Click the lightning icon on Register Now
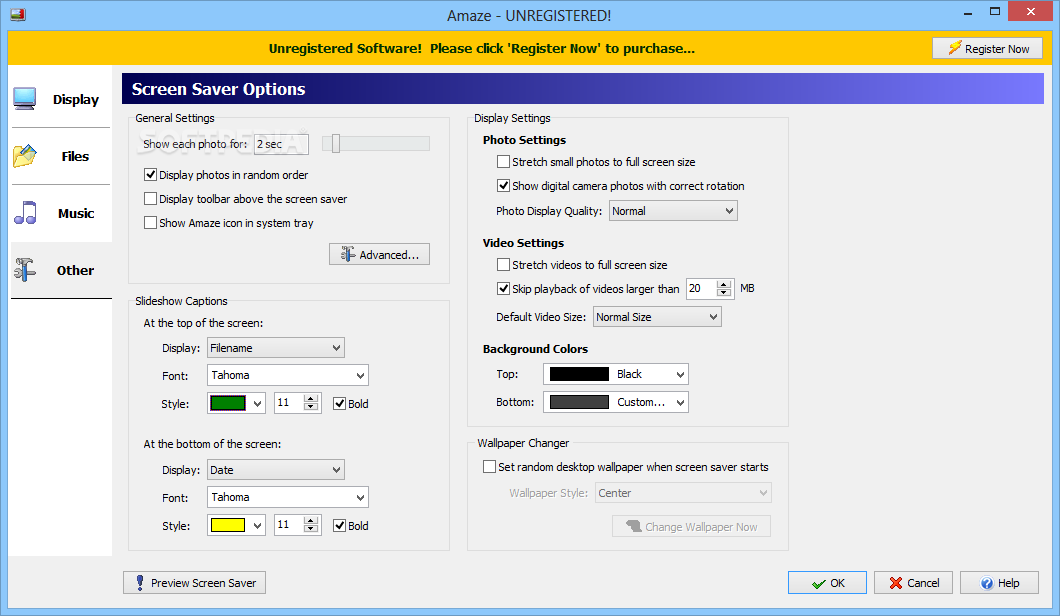The image size is (1060, 616). tap(955, 48)
